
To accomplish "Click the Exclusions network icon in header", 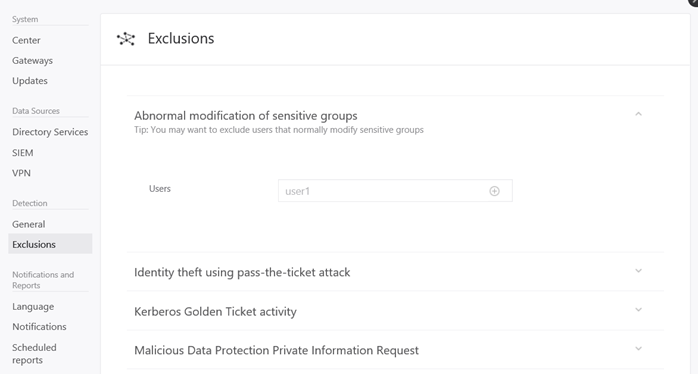I will 126,39.
